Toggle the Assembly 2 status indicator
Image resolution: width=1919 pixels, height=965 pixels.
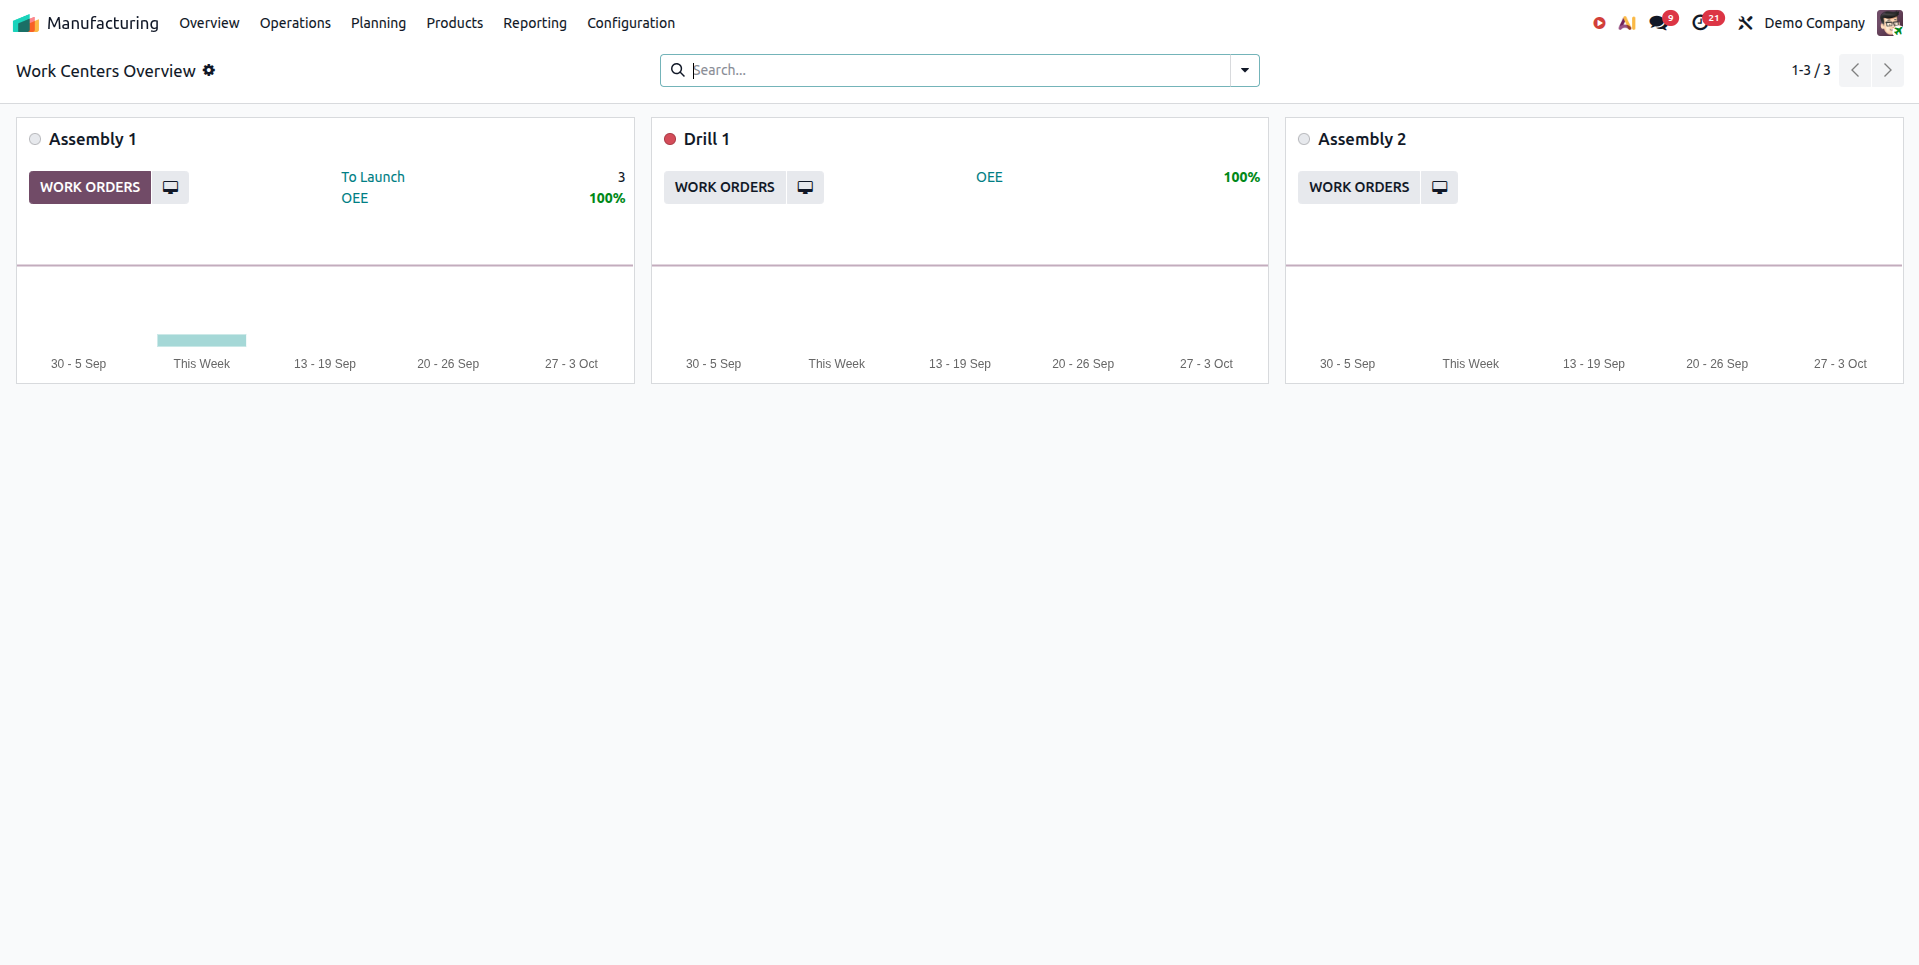pyautogui.click(x=1304, y=139)
